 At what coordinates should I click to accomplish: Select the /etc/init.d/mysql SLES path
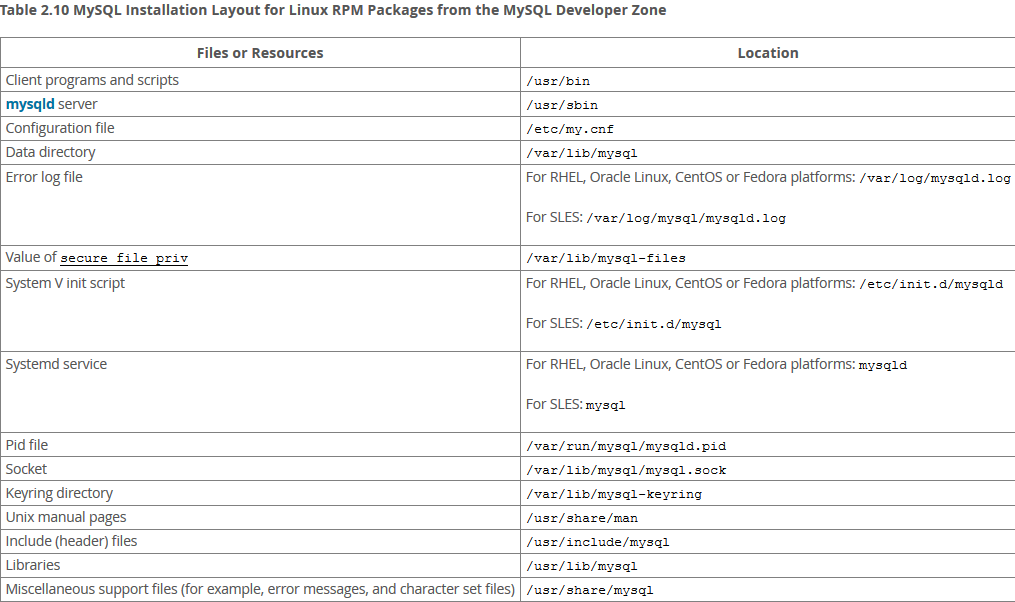tap(654, 324)
